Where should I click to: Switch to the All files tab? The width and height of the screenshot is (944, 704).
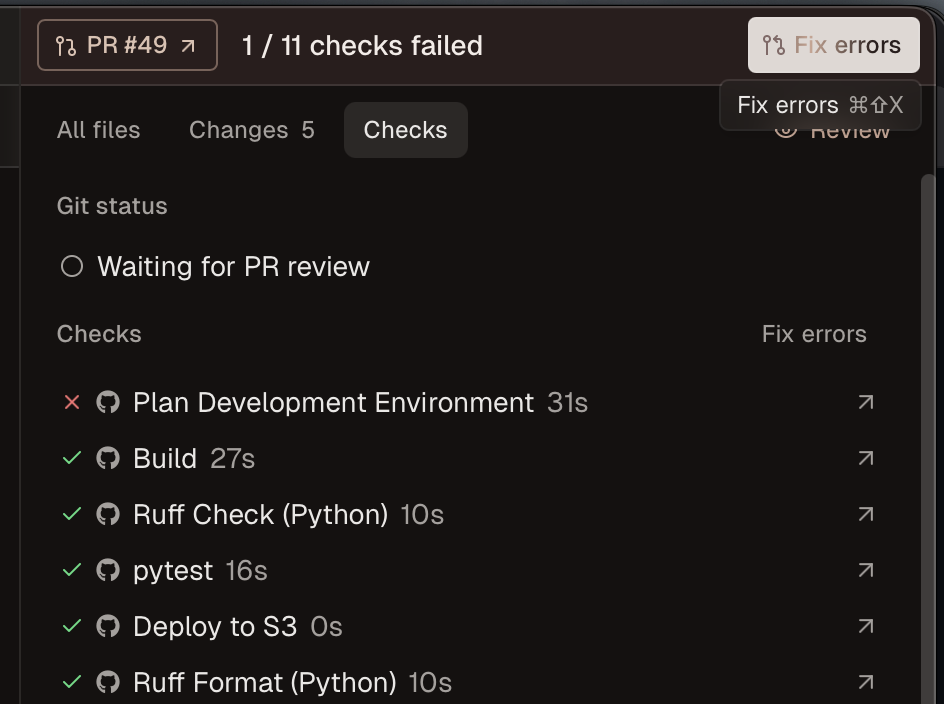coord(98,130)
